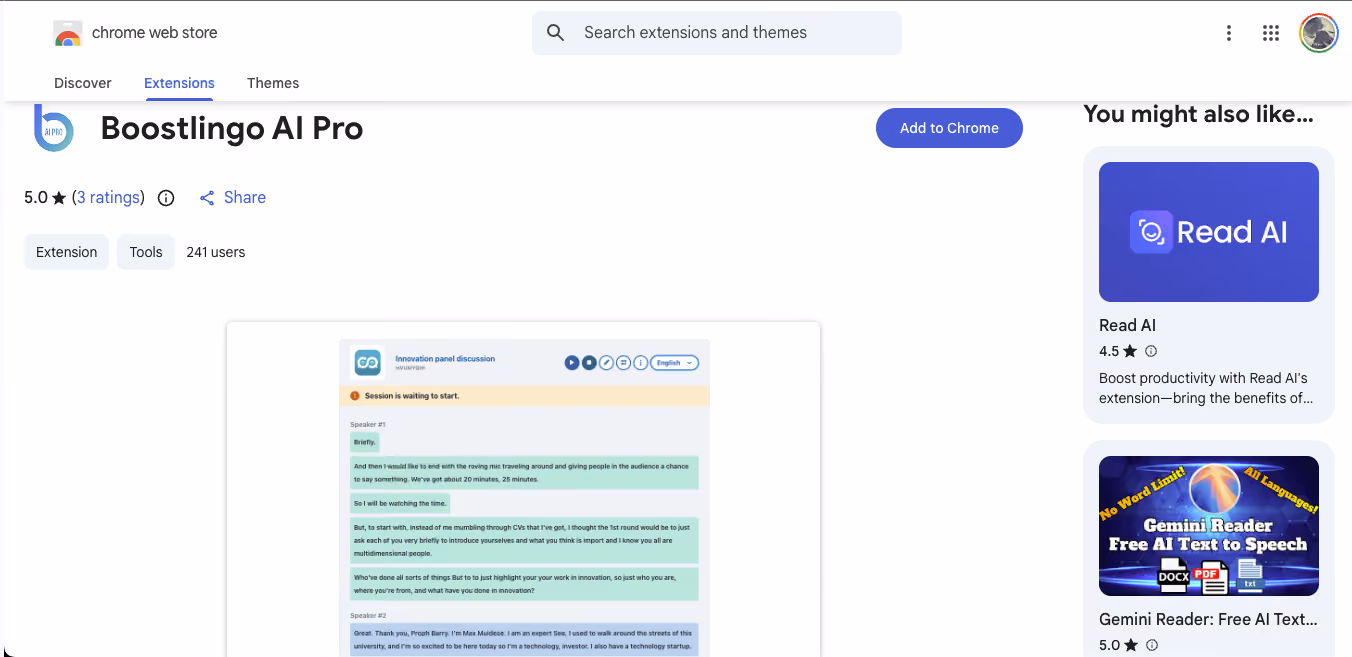
Task: Open the three-dot more options menu
Action: click(1229, 33)
